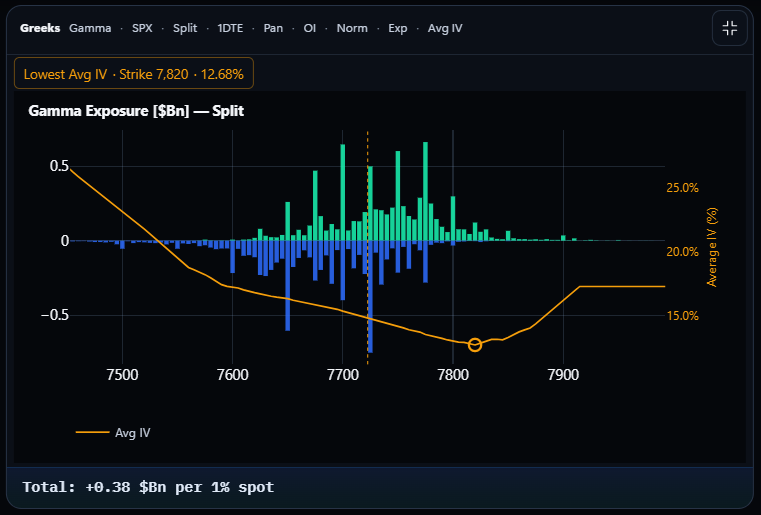The image size is (761, 515).
Task: Click the Total gamma summary text
Action: coord(149,487)
